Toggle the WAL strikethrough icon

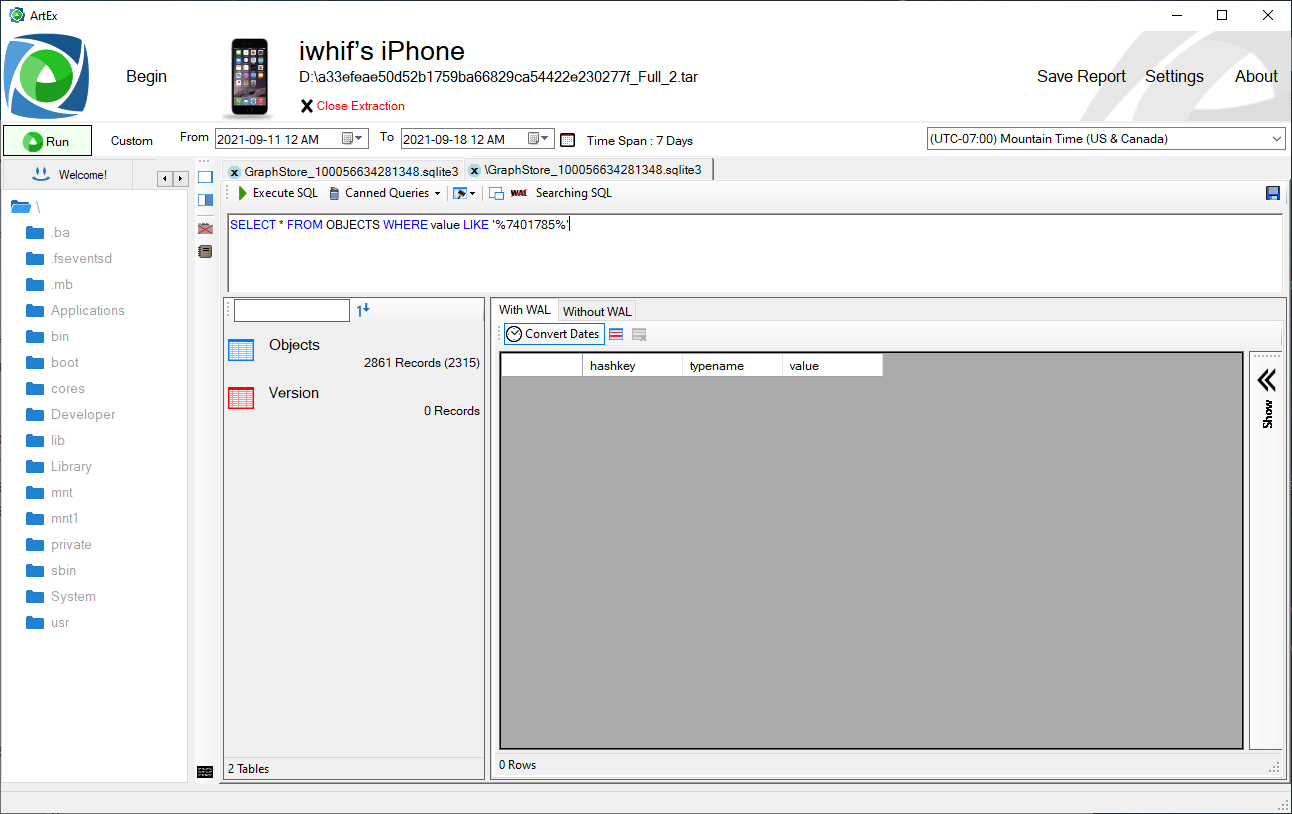[518, 193]
